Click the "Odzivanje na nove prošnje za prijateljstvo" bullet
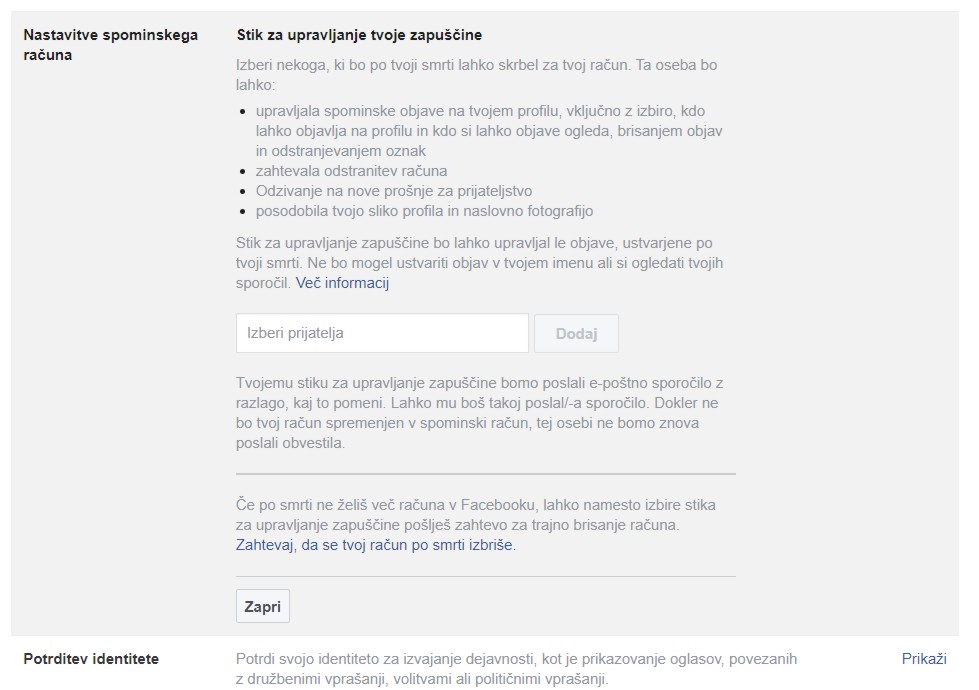The image size is (979, 690). pos(393,191)
